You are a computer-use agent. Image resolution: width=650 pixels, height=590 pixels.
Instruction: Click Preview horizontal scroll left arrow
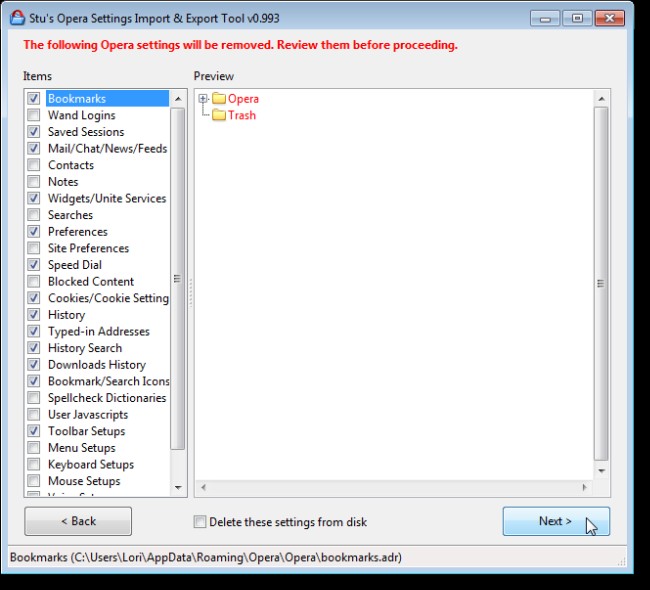(x=204, y=488)
